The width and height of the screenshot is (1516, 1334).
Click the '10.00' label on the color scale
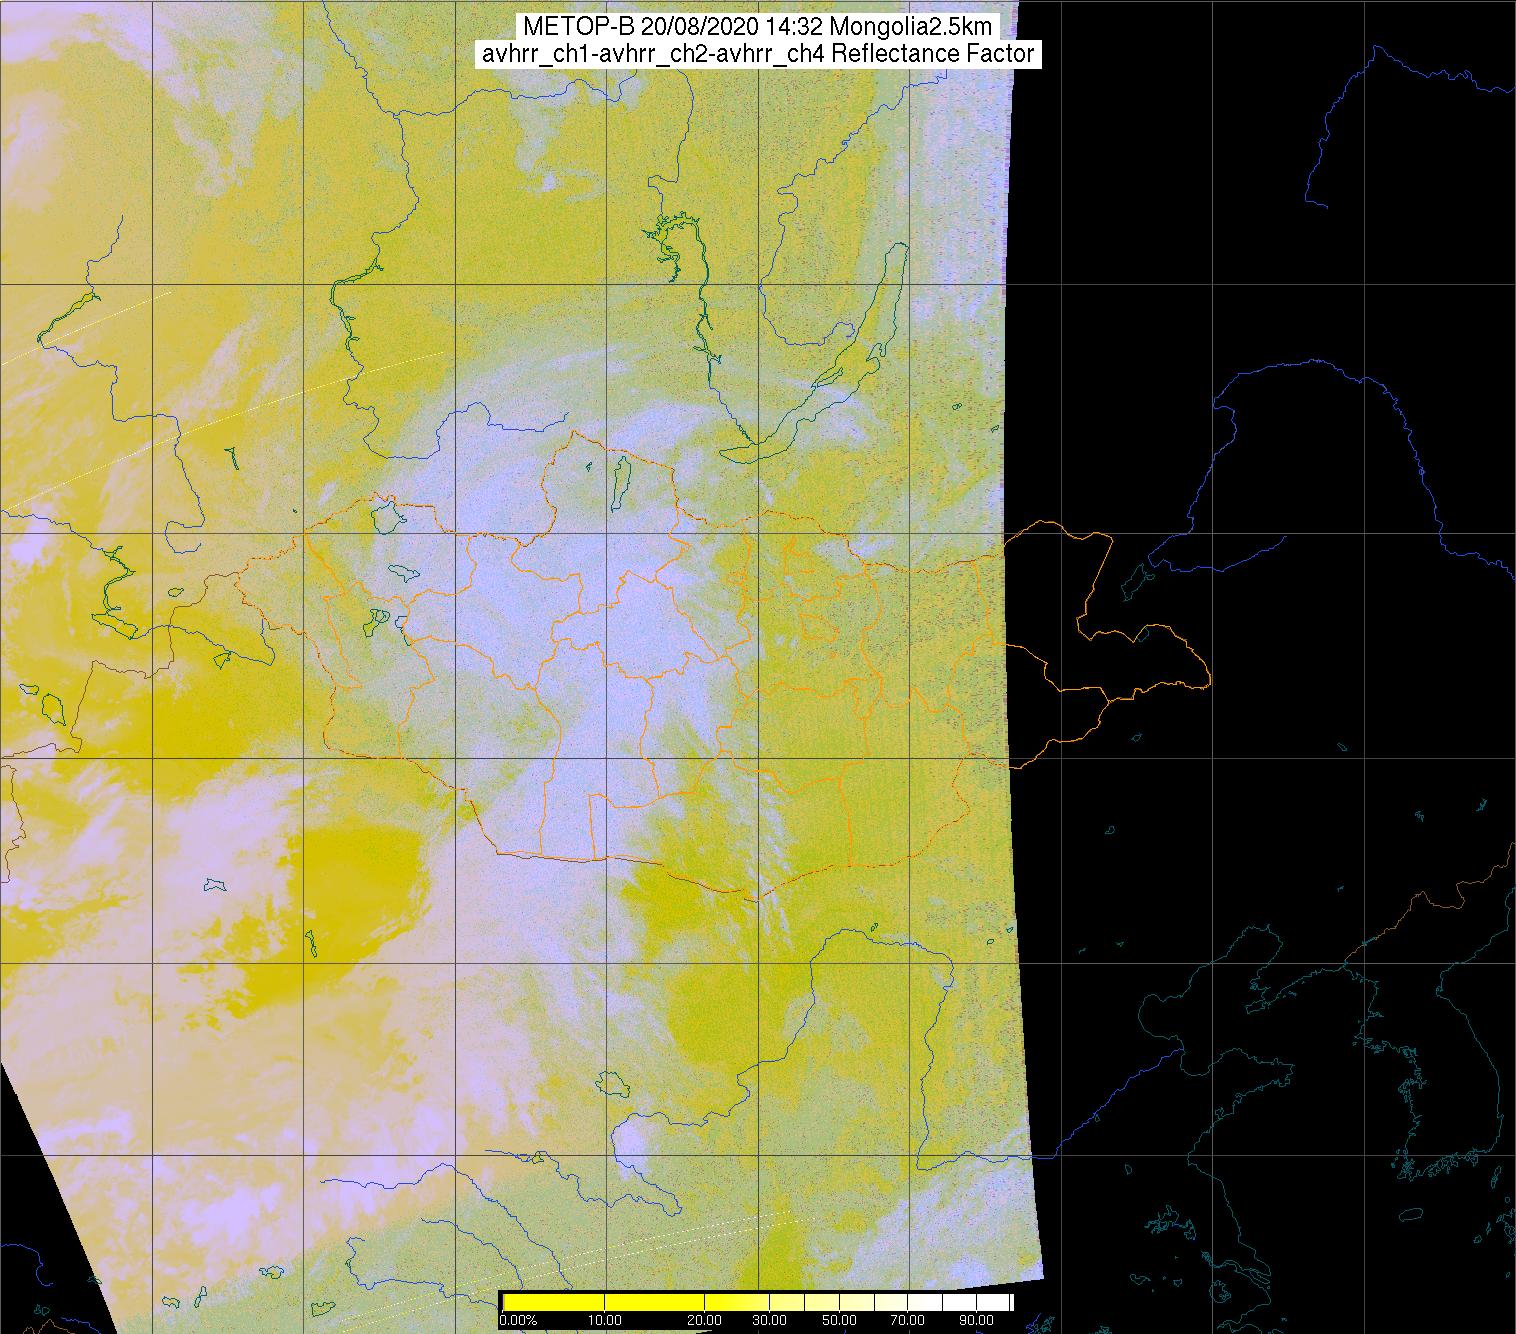[x=604, y=1320]
